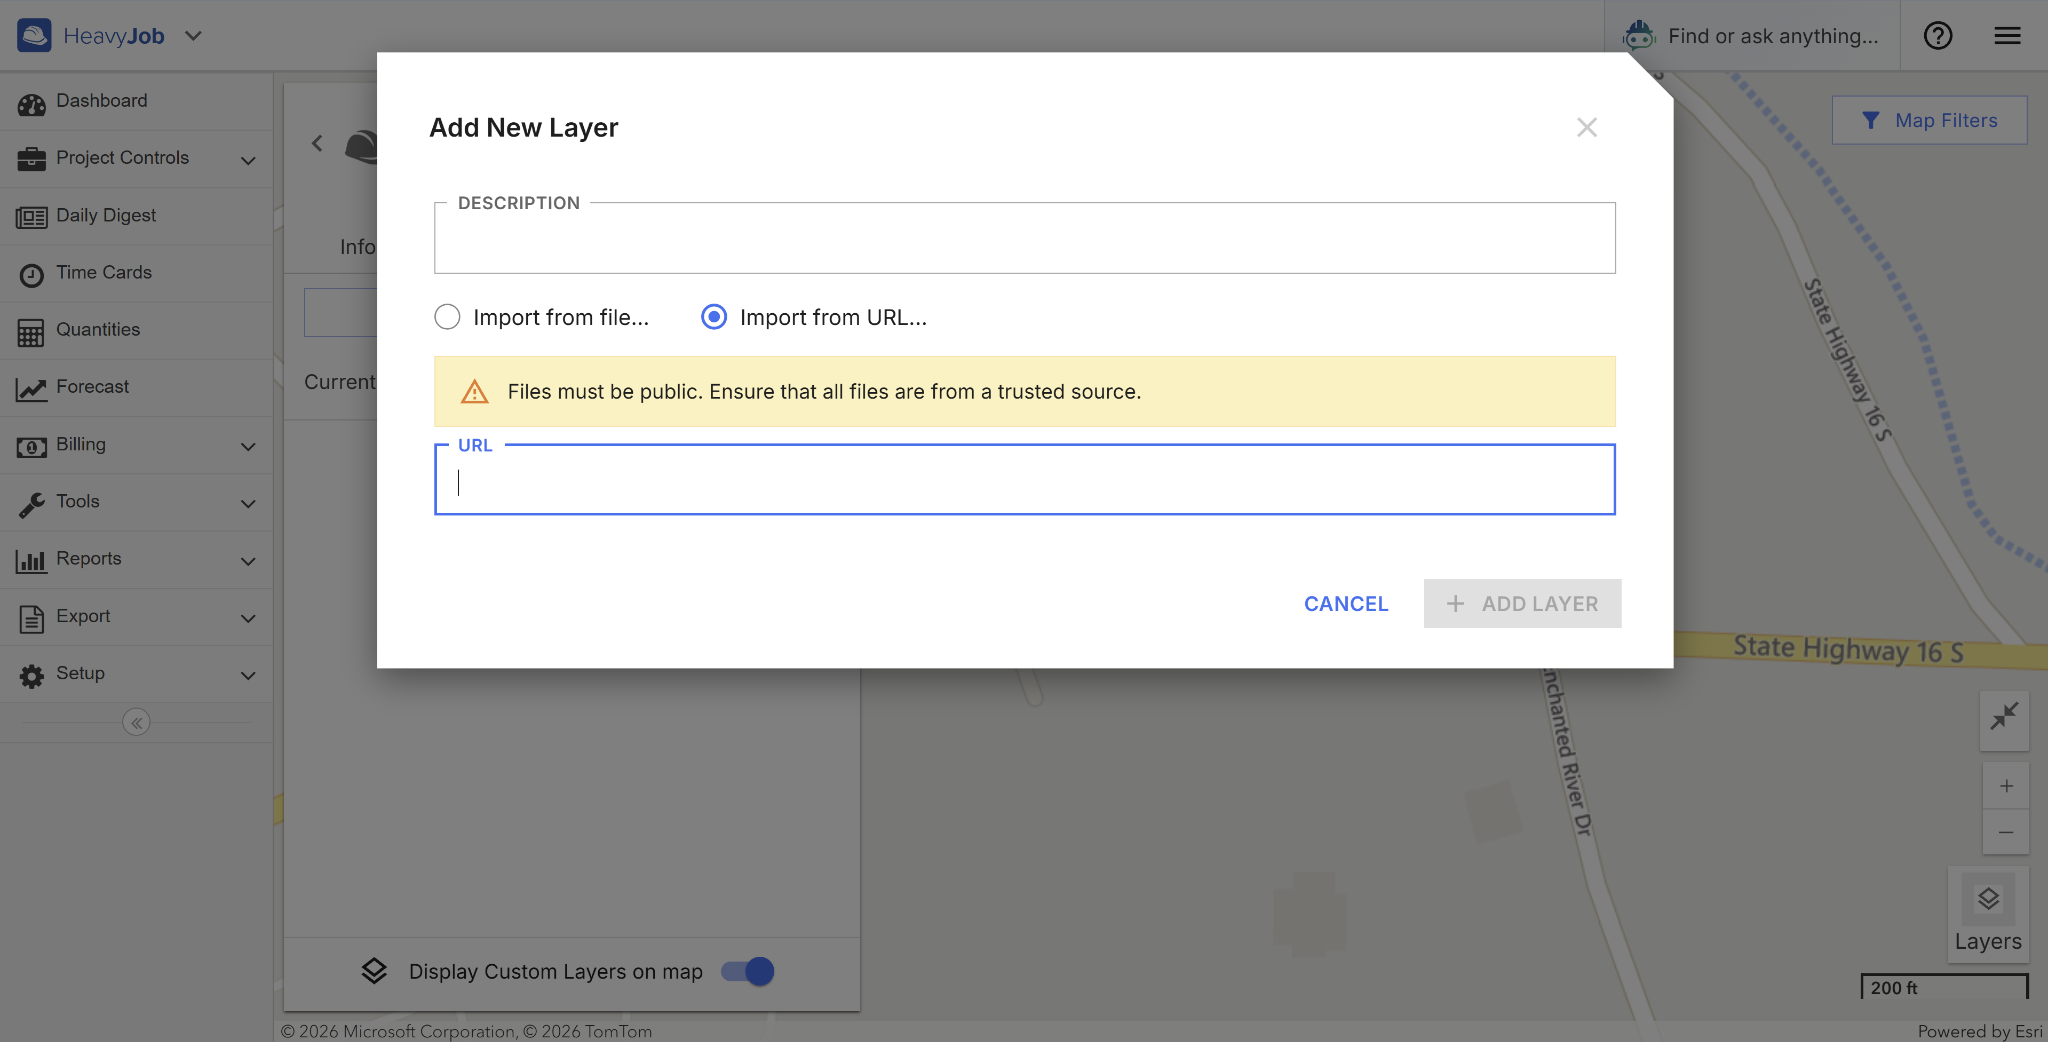Toggle Display Custom Layers on map
The image size is (2048, 1042).
click(x=748, y=971)
